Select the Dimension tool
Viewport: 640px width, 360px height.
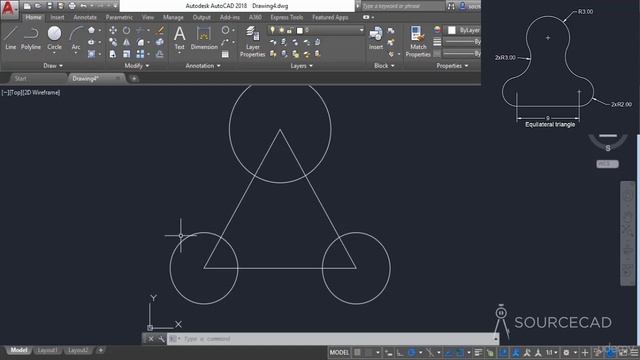coord(204,38)
